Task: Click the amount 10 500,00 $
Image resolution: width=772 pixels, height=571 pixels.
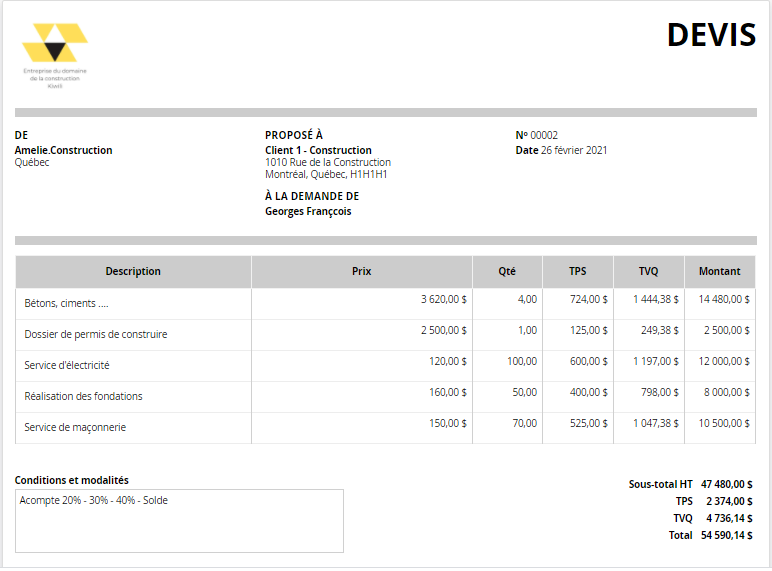Action: tap(724, 423)
